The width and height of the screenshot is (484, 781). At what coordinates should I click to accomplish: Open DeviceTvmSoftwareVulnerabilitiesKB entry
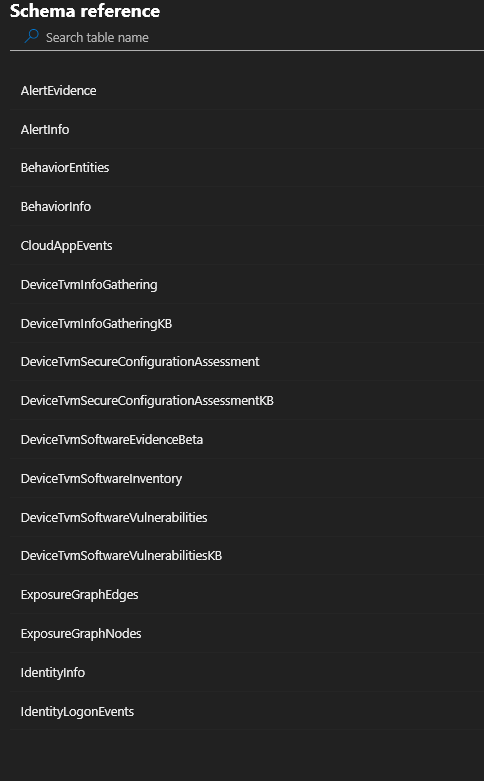coord(247,555)
